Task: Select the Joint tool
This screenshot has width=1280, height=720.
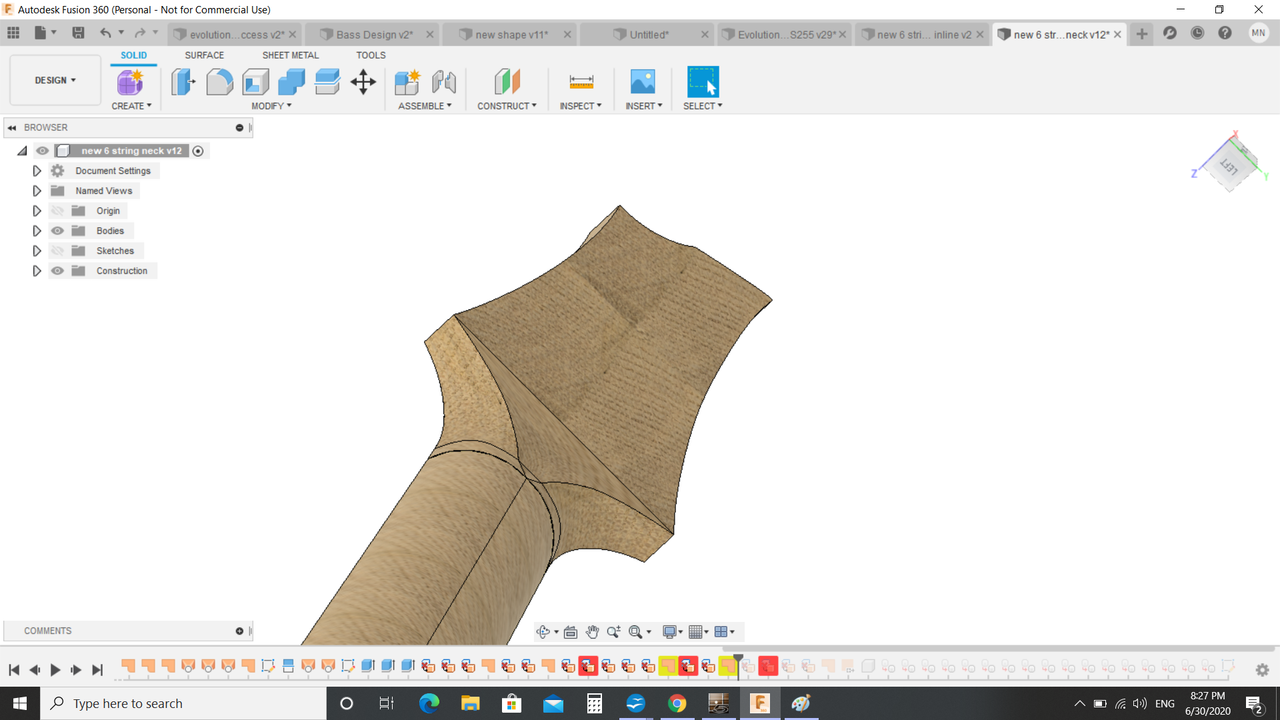Action: click(444, 81)
